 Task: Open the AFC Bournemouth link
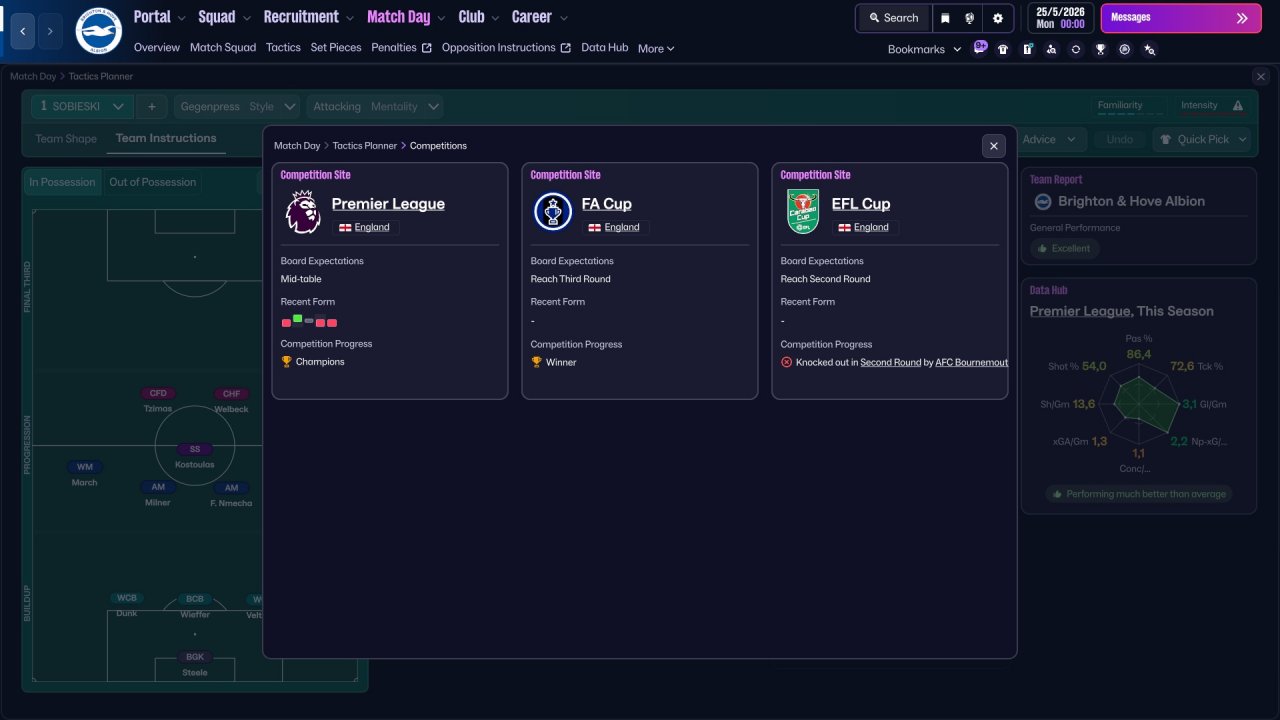tap(972, 362)
